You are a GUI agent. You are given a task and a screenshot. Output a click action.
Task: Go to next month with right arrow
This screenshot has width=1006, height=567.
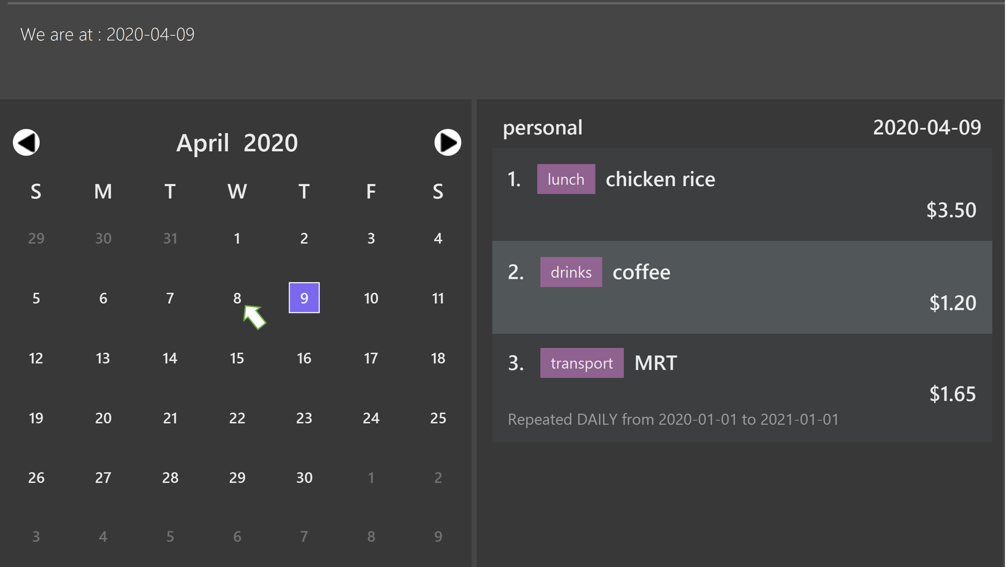[447, 142]
